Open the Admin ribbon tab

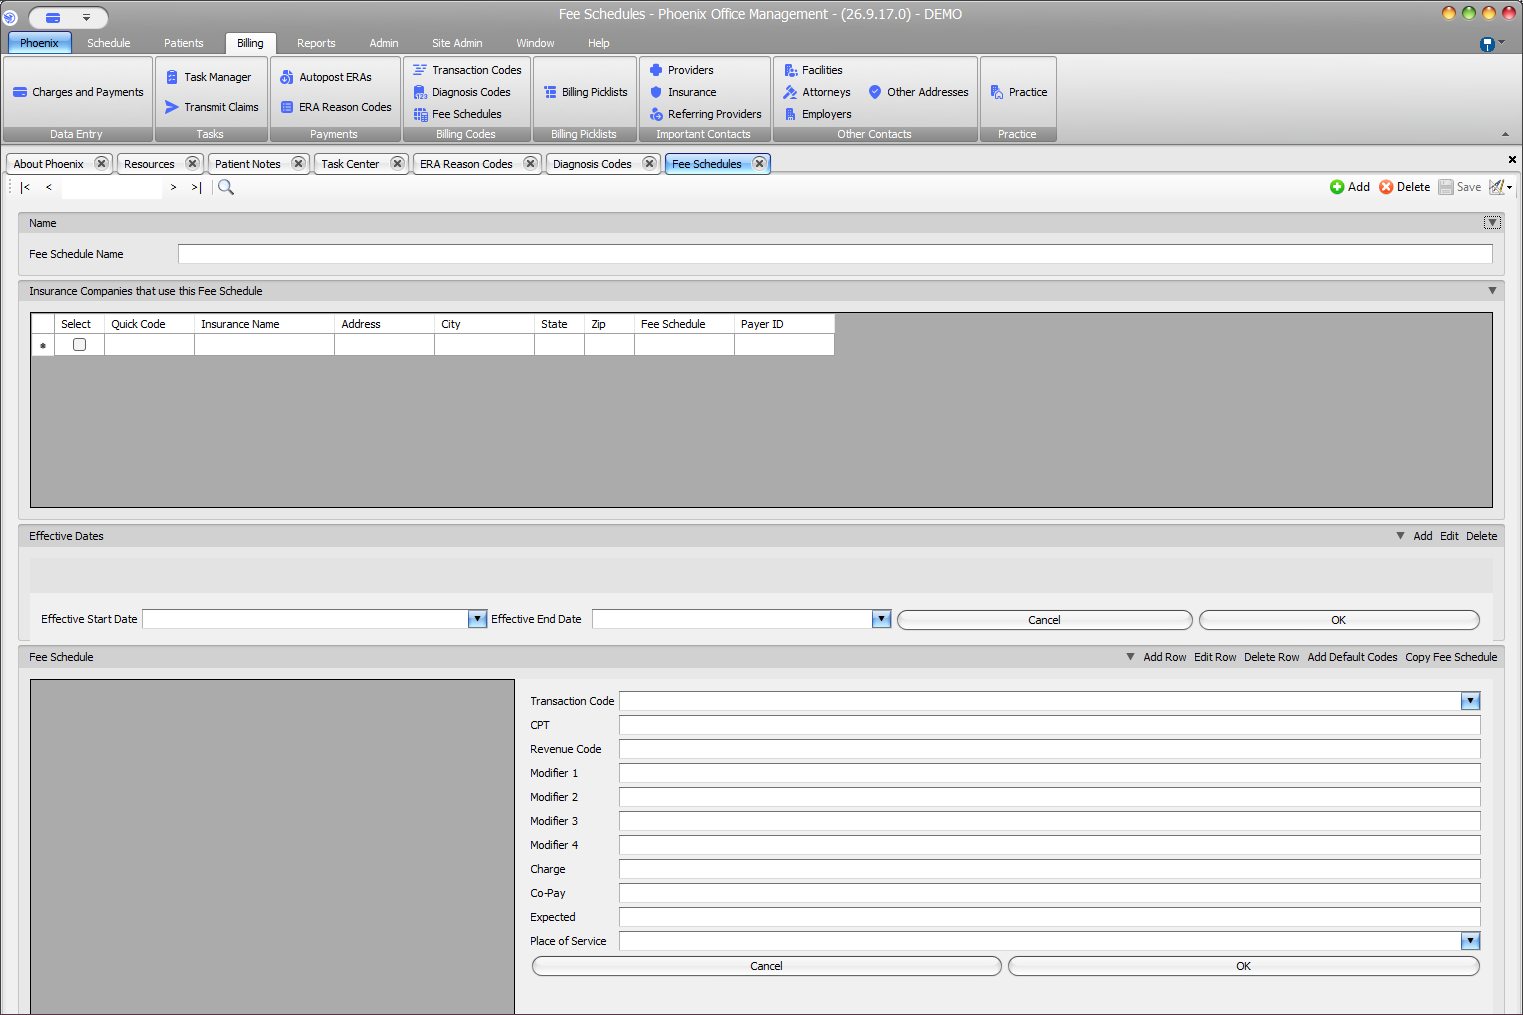(x=384, y=43)
